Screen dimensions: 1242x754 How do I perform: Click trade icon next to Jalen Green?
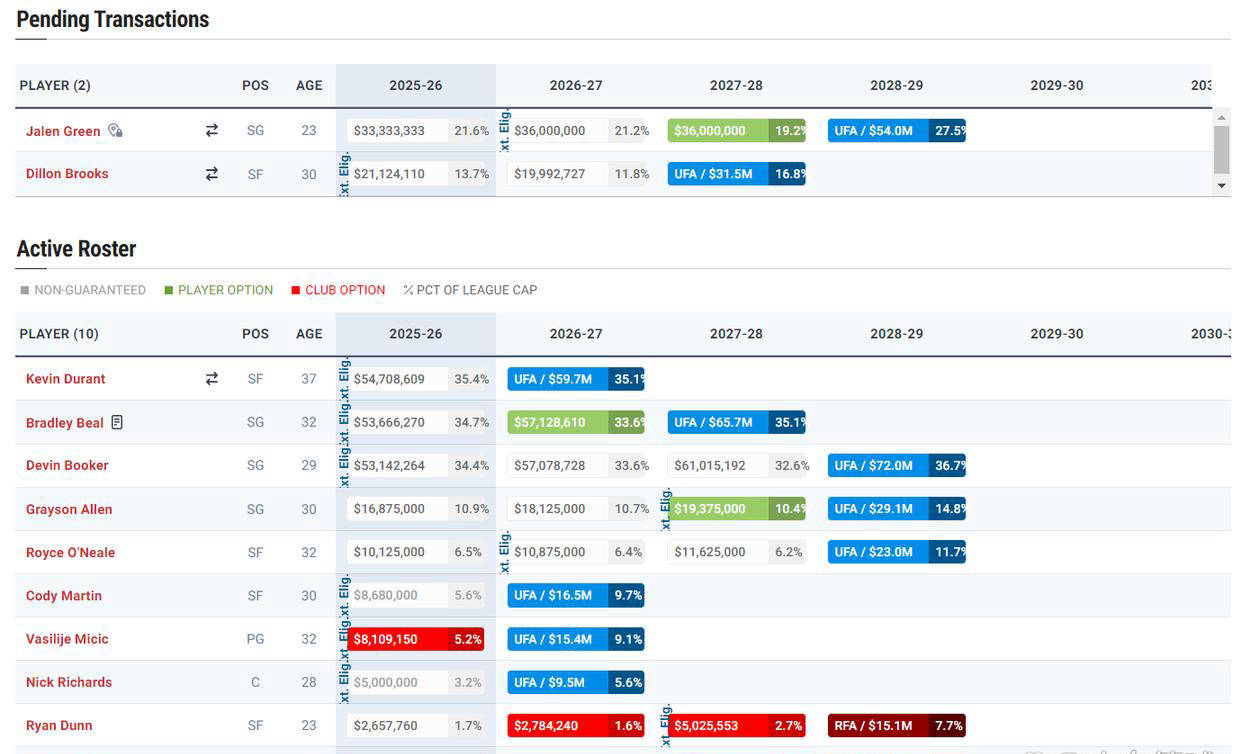click(212, 130)
